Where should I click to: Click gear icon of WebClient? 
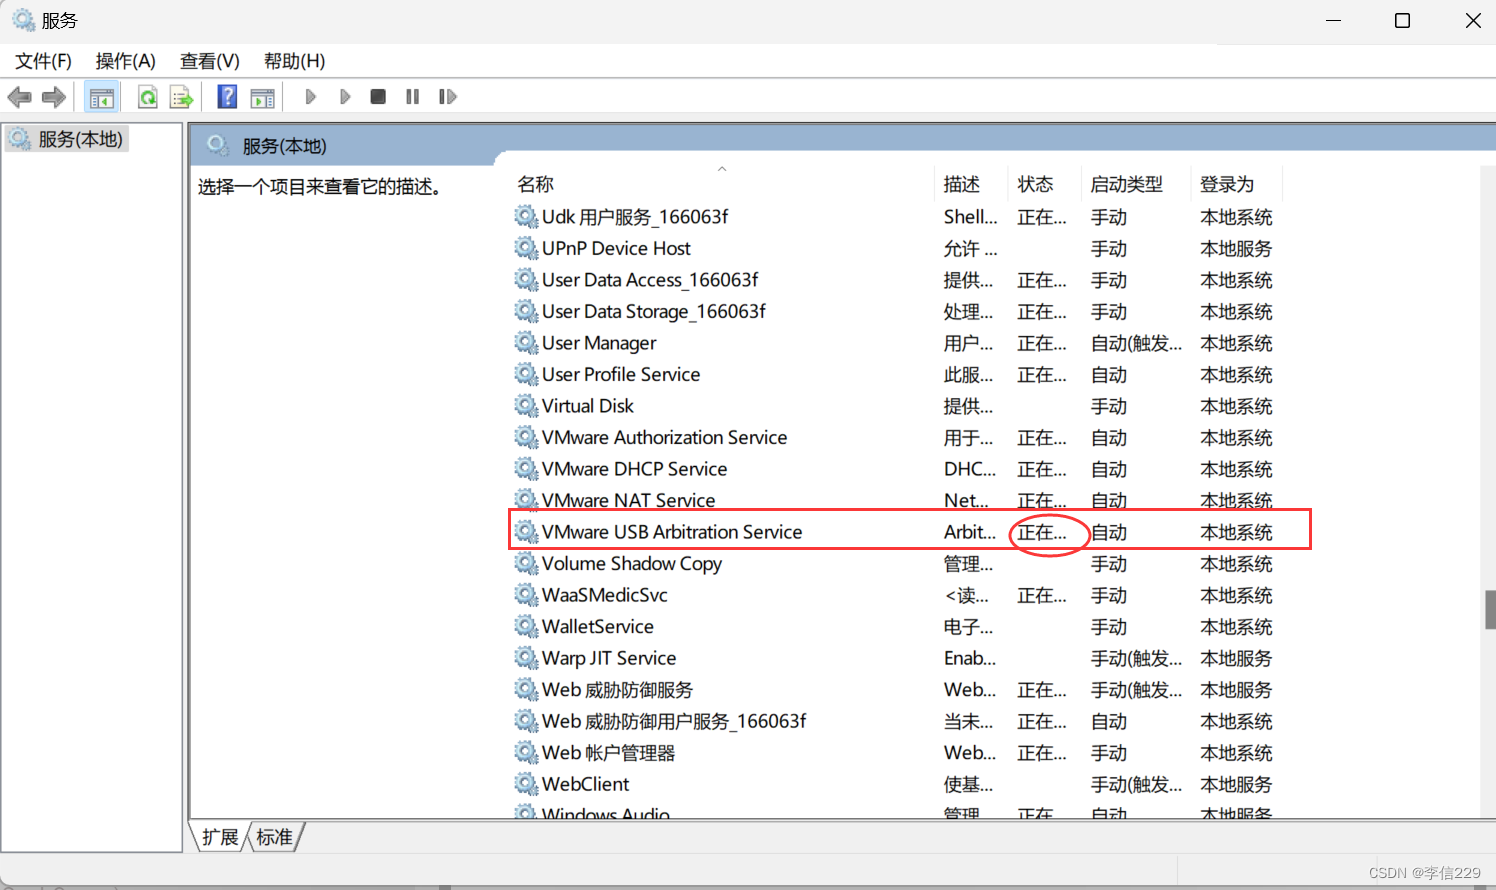pyautogui.click(x=526, y=783)
